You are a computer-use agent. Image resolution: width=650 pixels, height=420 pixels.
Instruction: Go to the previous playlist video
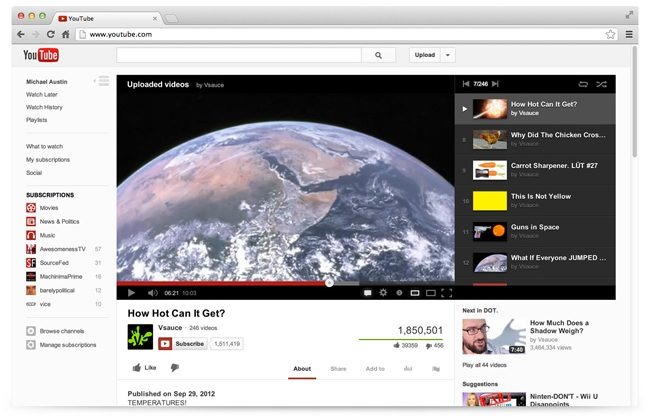[465, 84]
